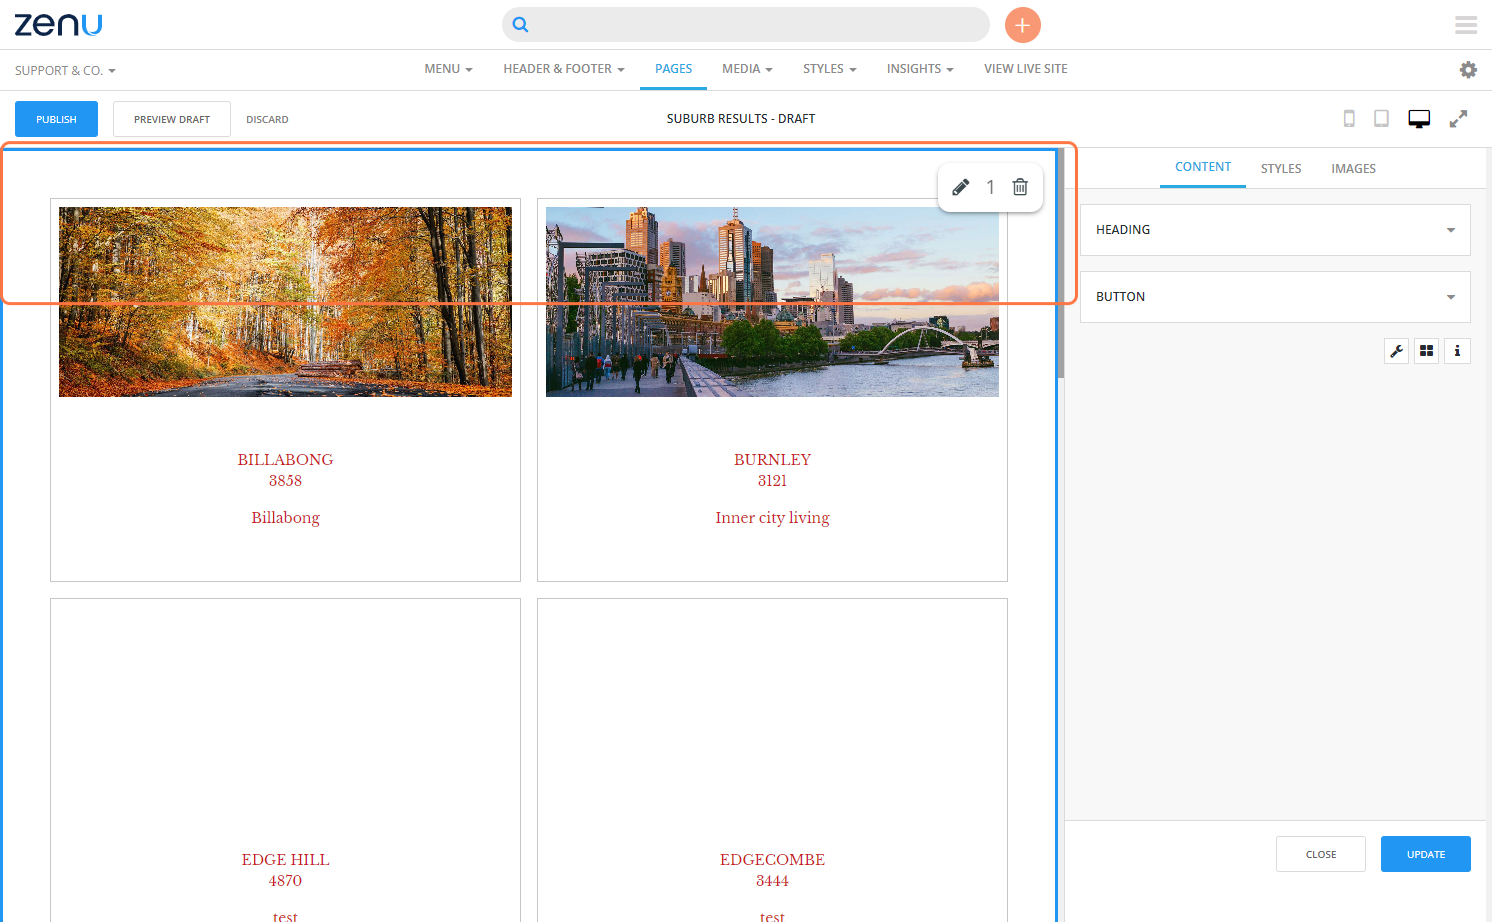
Task: Open the MENU dropdown
Action: [x=448, y=69]
